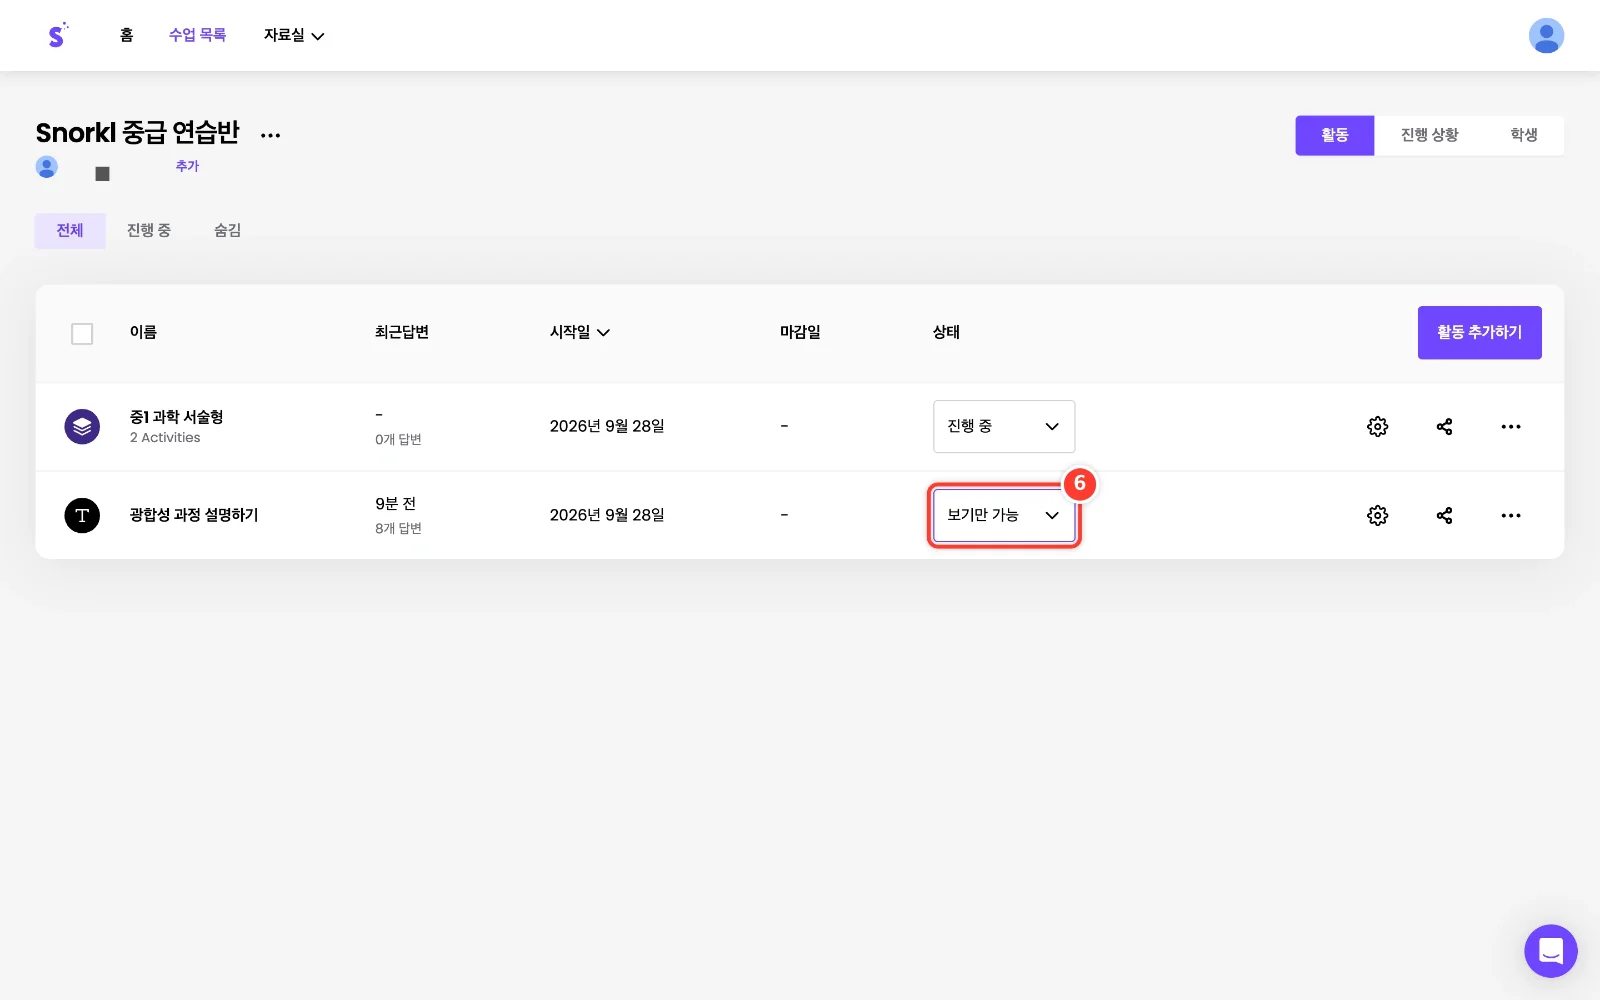
Task: Switch to the 진행 상황 tab
Action: click(x=1429, y=135)
